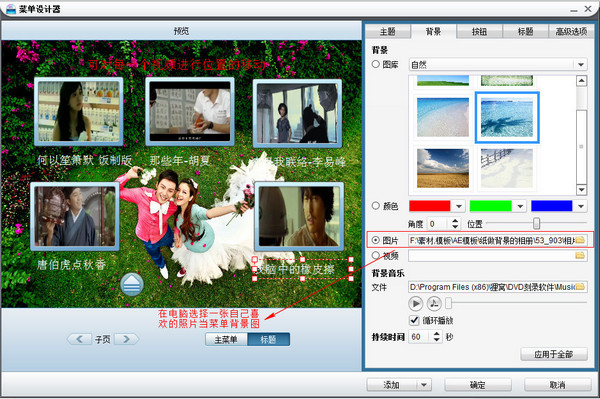Click the green color swatch
This screenshot has height=399, width=600.
point(491,206)
